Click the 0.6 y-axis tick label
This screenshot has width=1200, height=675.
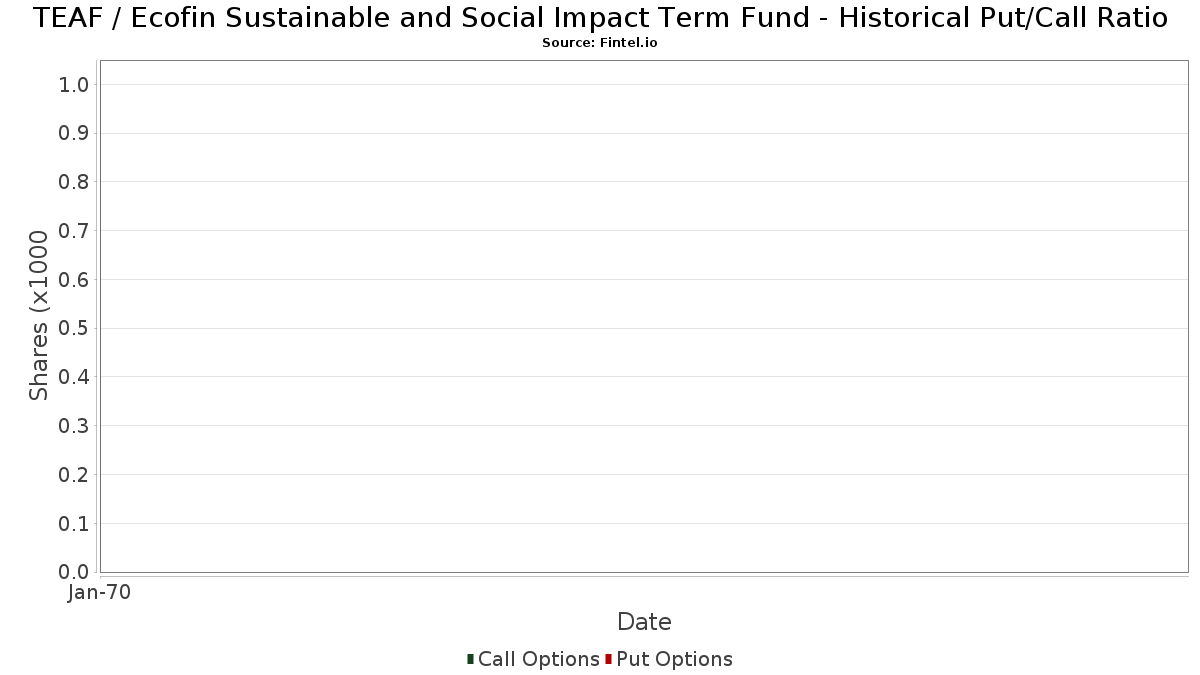pyautogui.click(x=74, y=280)
